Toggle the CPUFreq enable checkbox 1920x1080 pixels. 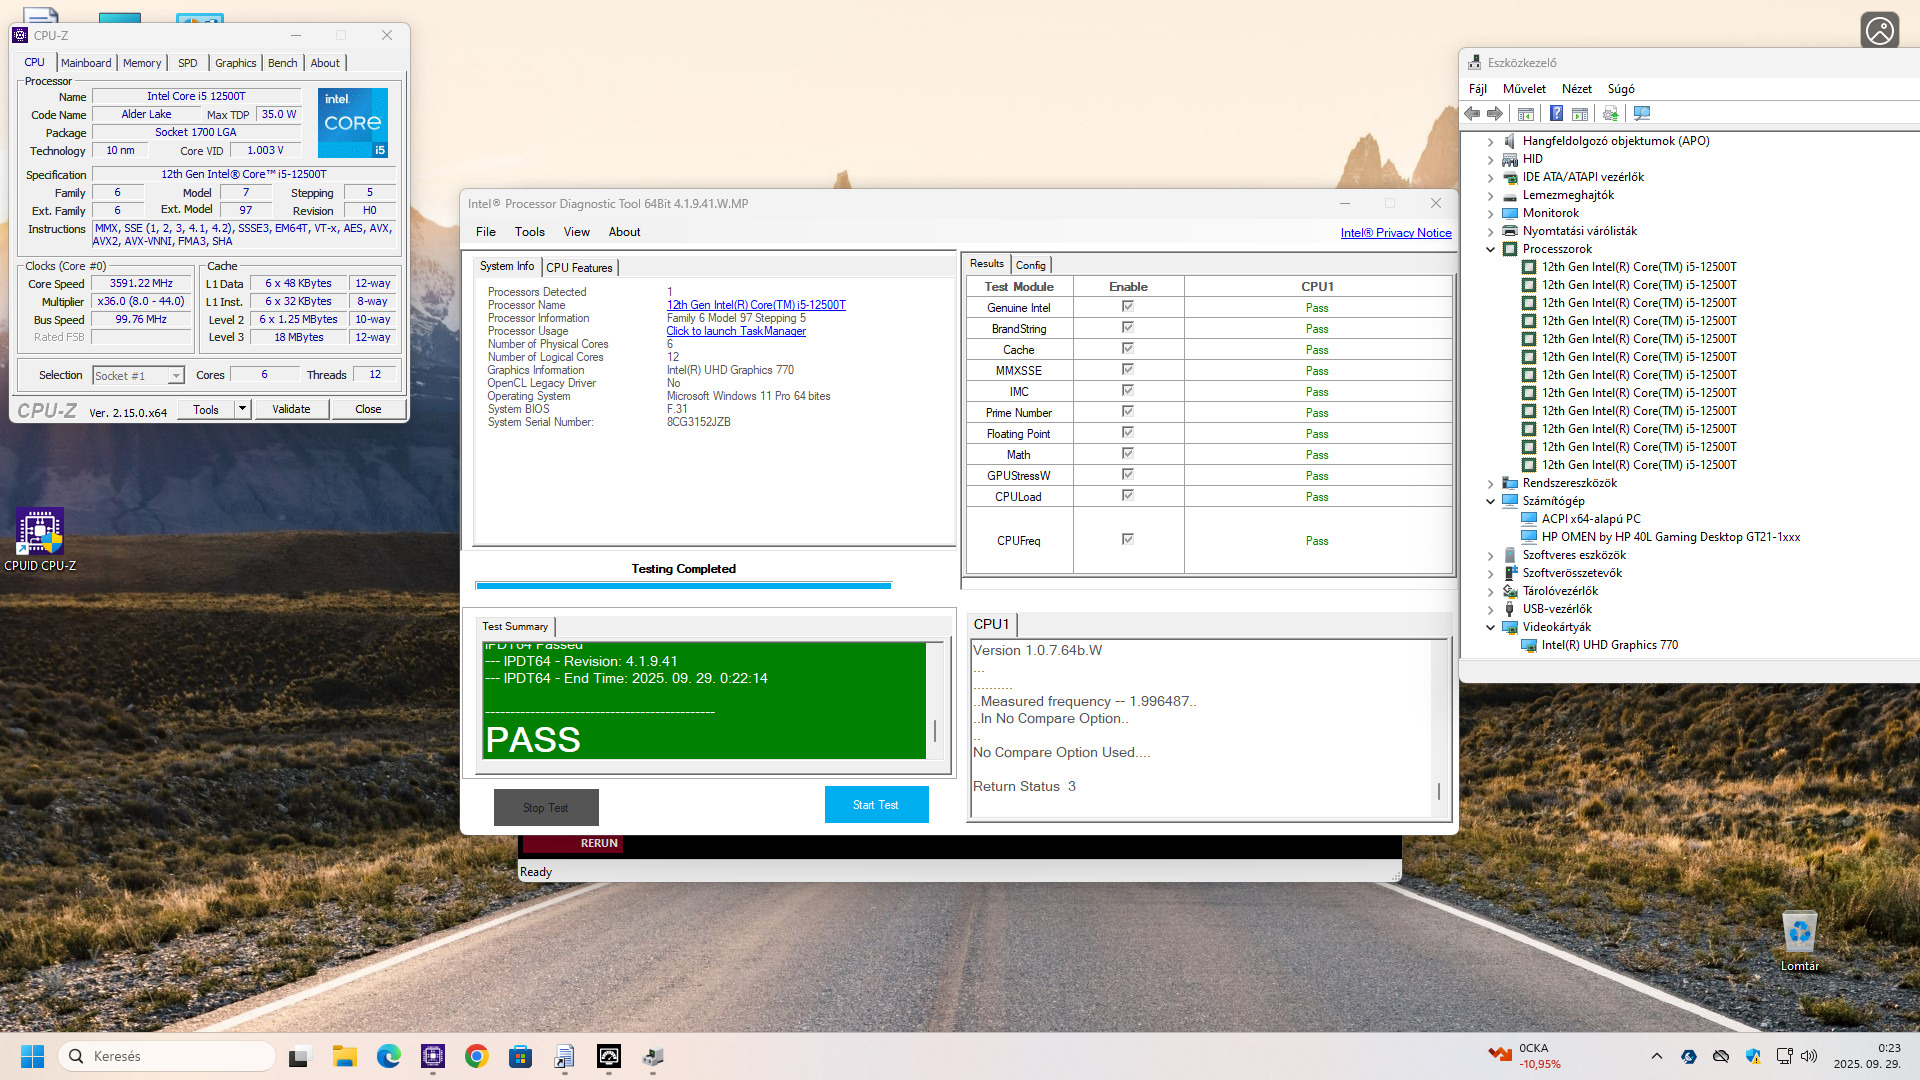pyautogui.click(x=1127, y=540)
